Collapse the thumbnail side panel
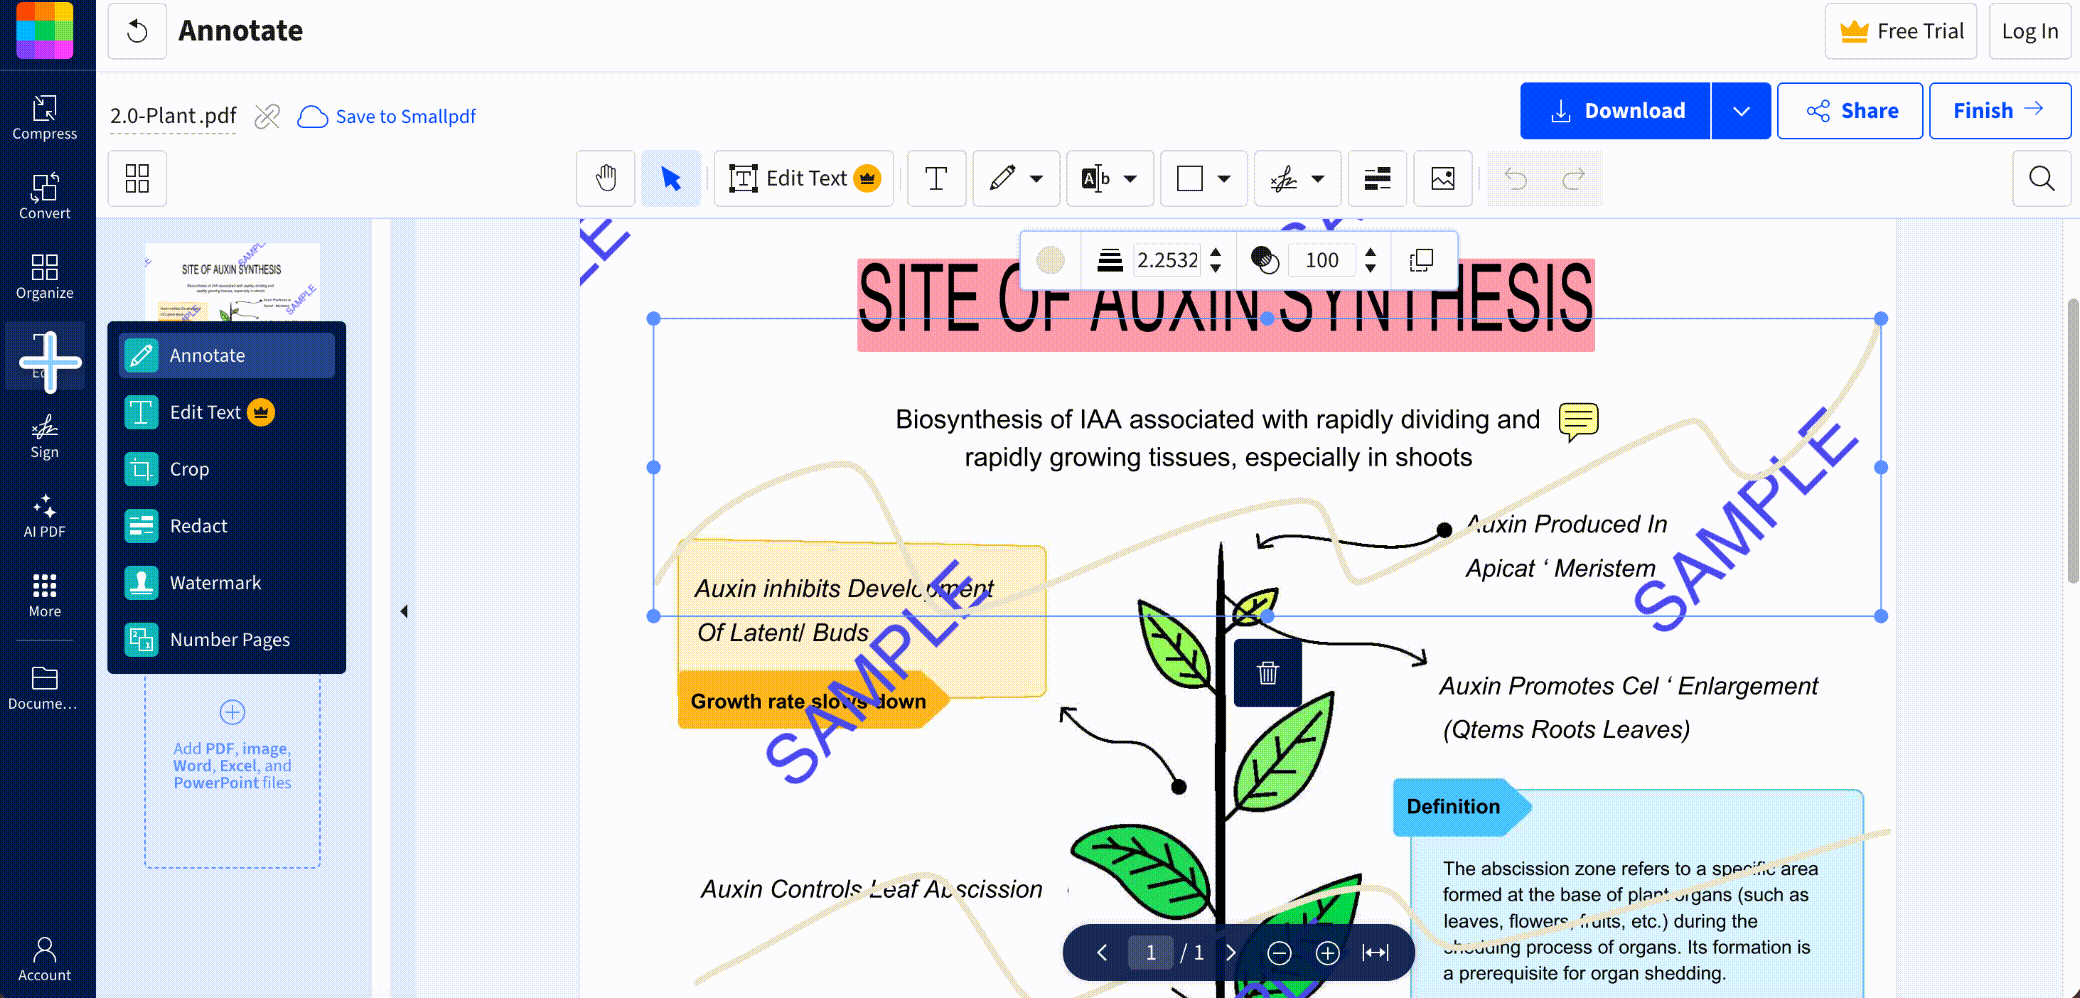The width and height of the screenshot is (2080, 998). [404, 611]
